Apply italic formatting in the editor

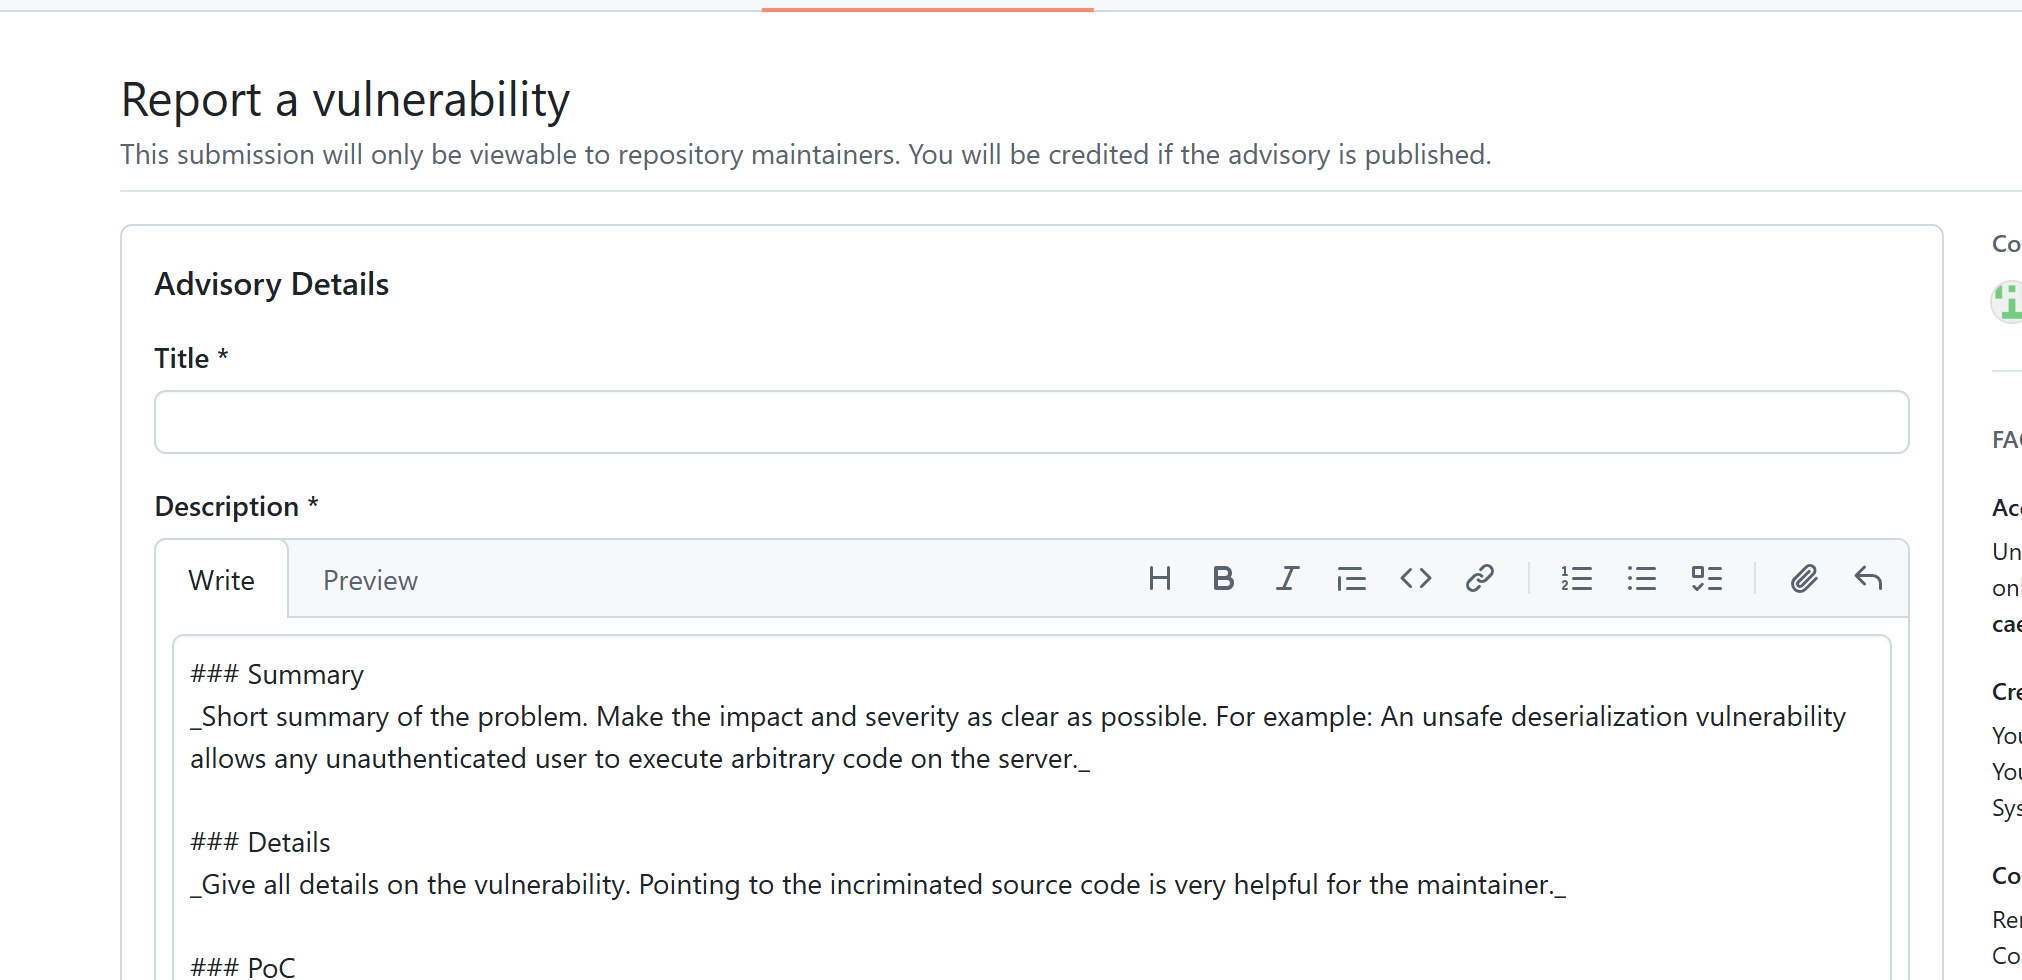coord(1287,579)
